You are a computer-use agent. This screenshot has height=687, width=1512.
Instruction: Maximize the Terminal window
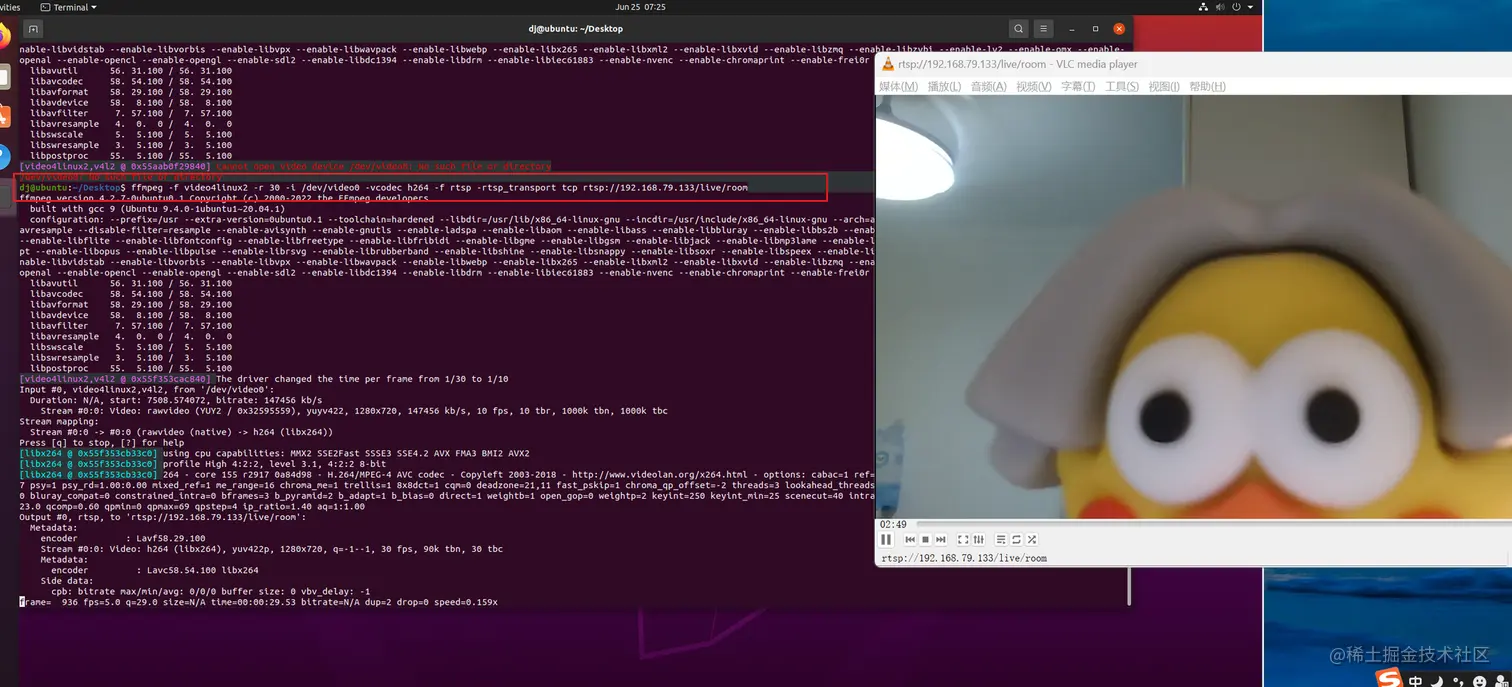coord(1095,29)
